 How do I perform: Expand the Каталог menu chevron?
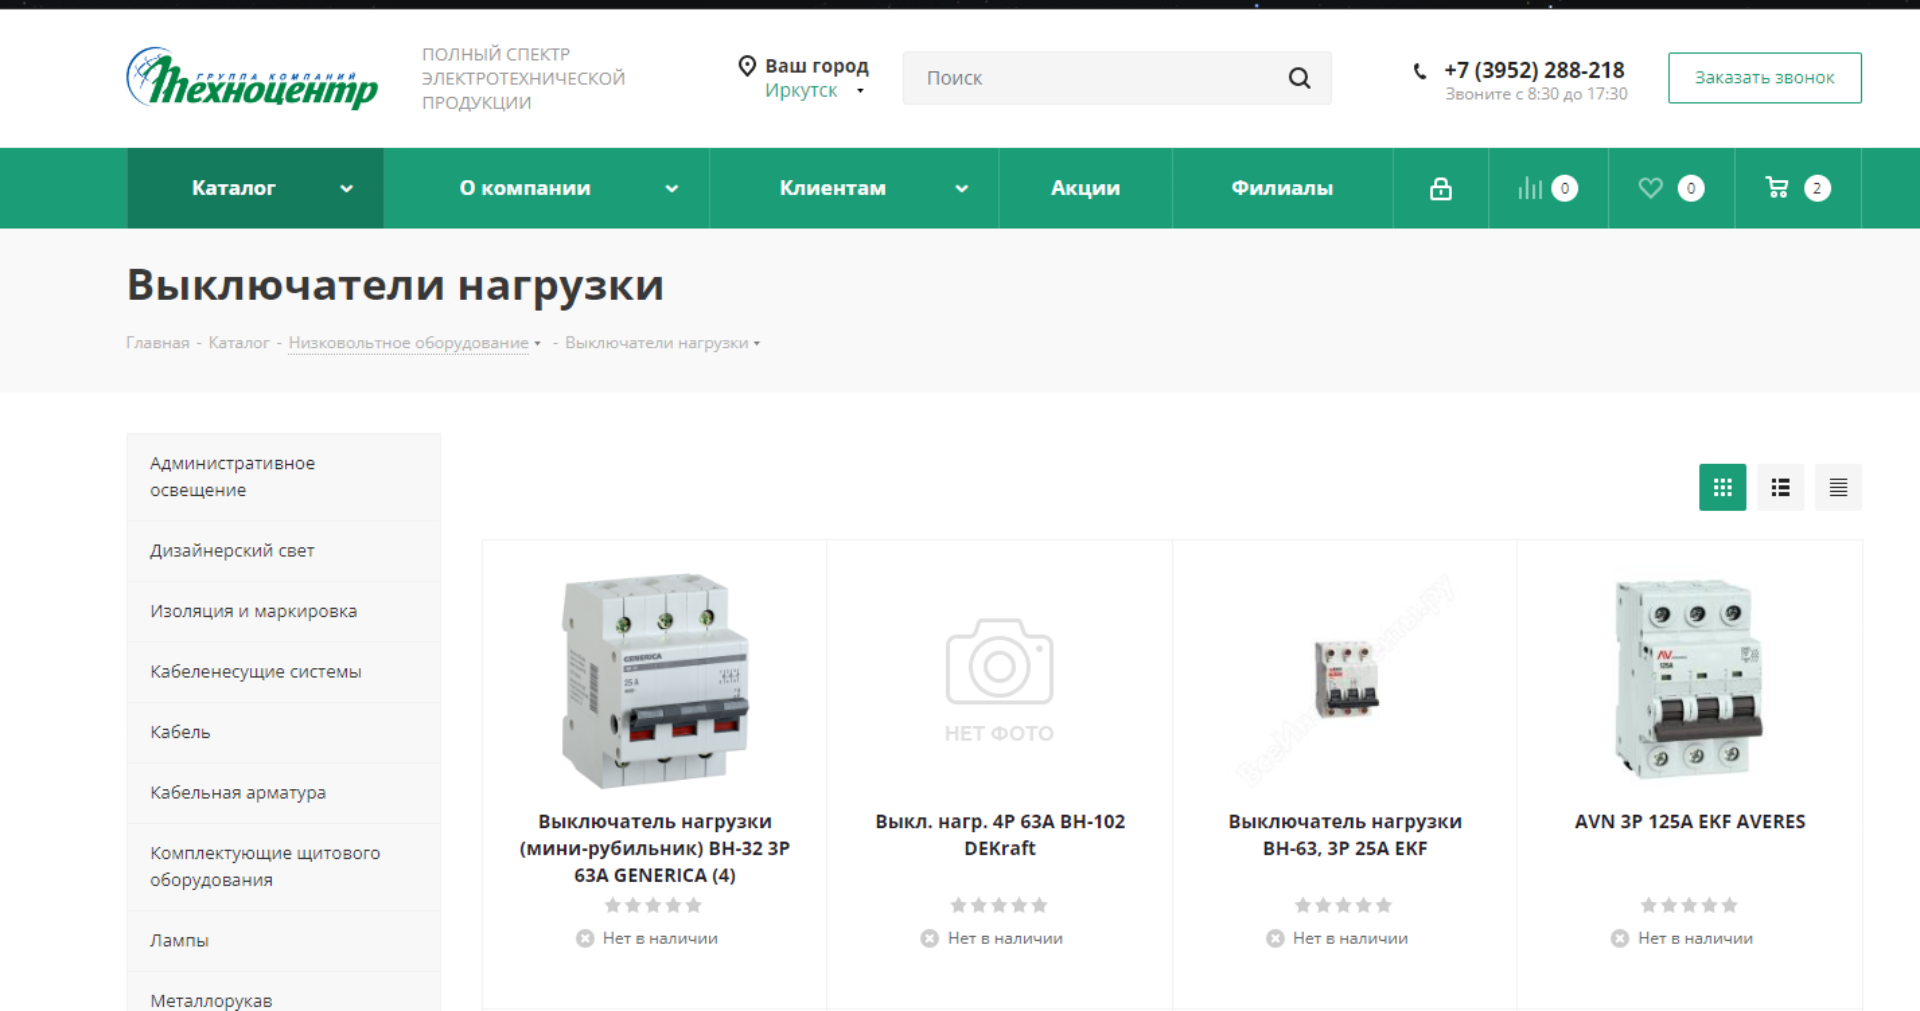tap(347, 188)
